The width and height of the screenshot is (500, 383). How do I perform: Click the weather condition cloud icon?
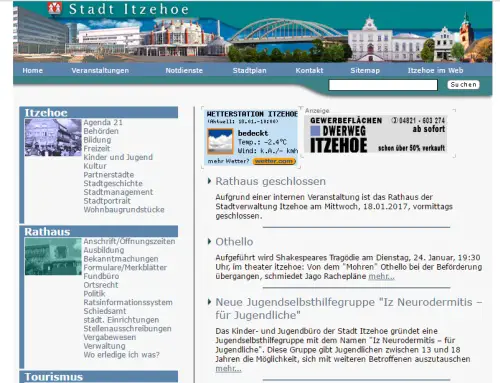point(220,142)
